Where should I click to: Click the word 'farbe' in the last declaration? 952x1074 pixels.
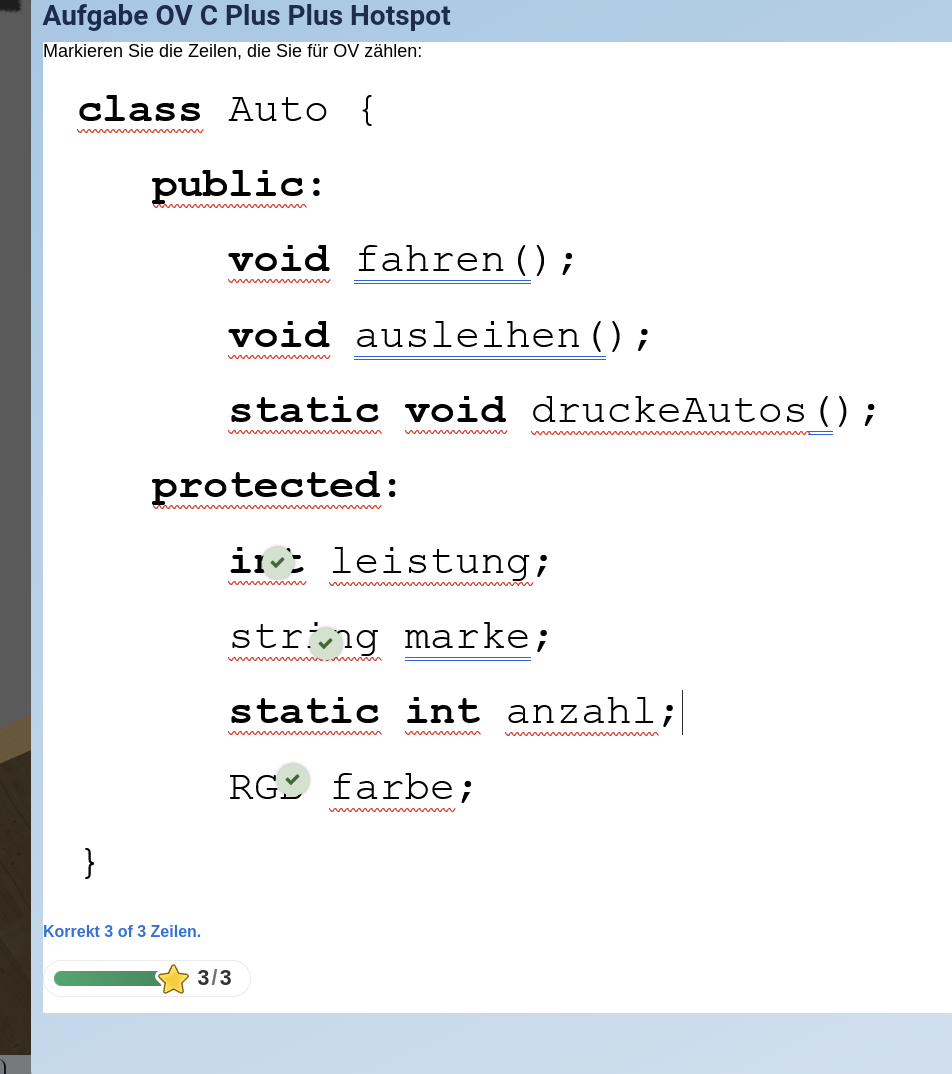point(392,788)
